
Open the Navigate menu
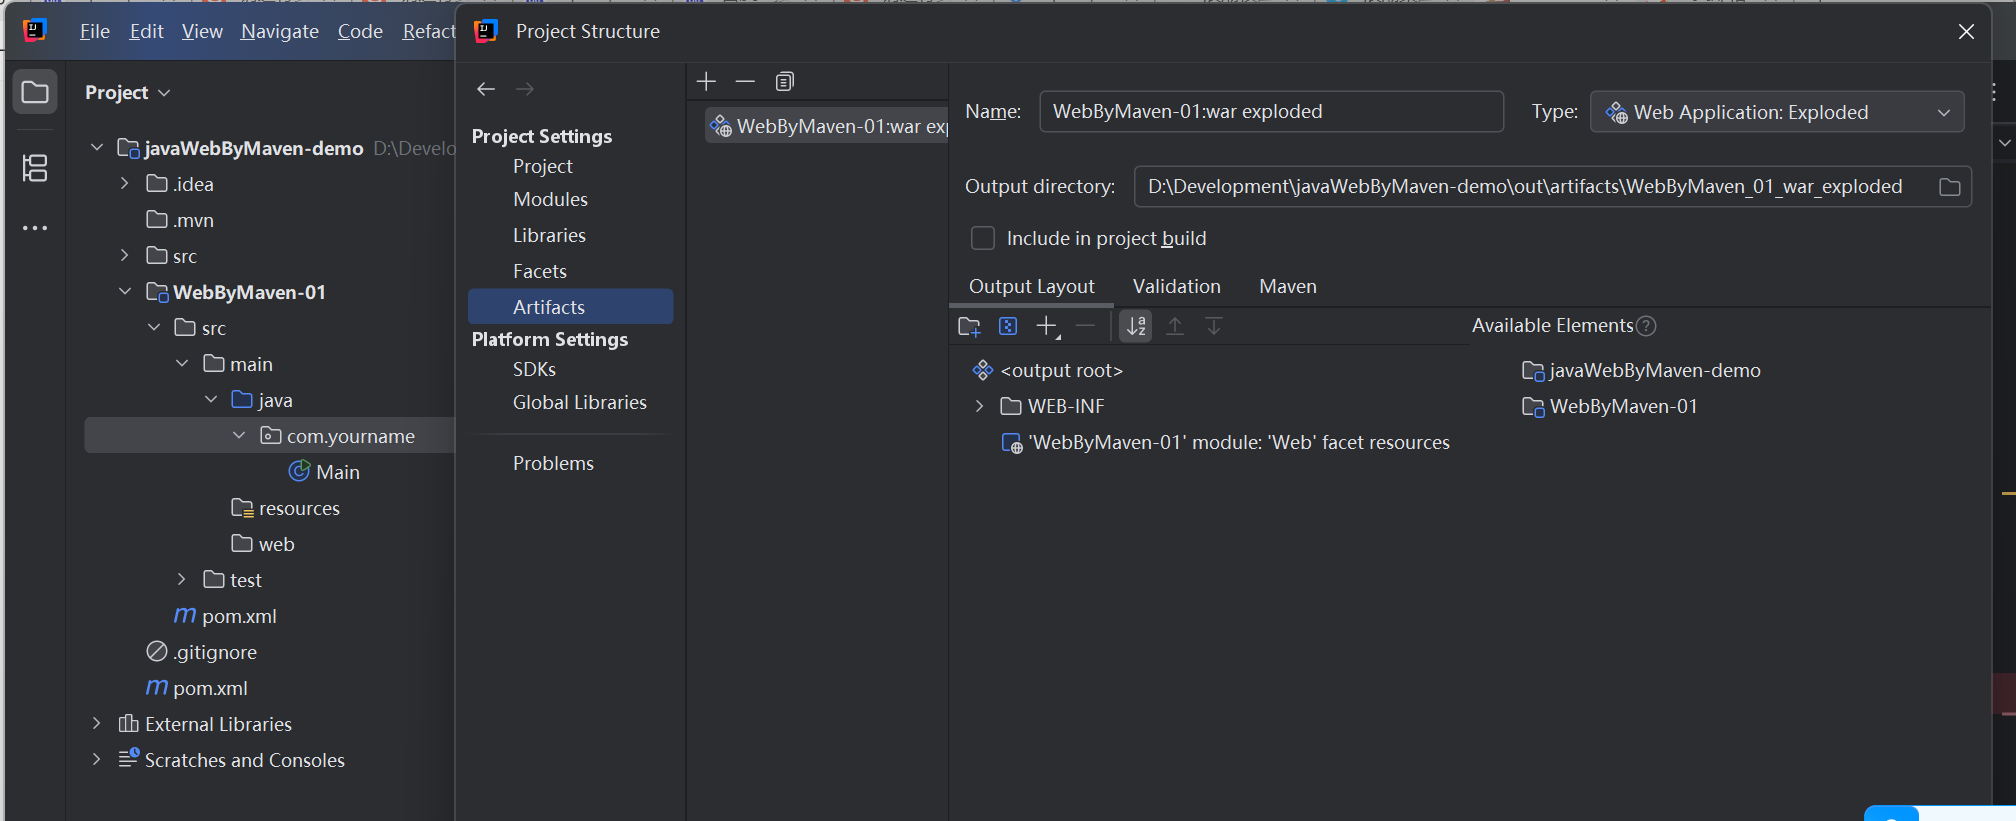click(280, 31)
